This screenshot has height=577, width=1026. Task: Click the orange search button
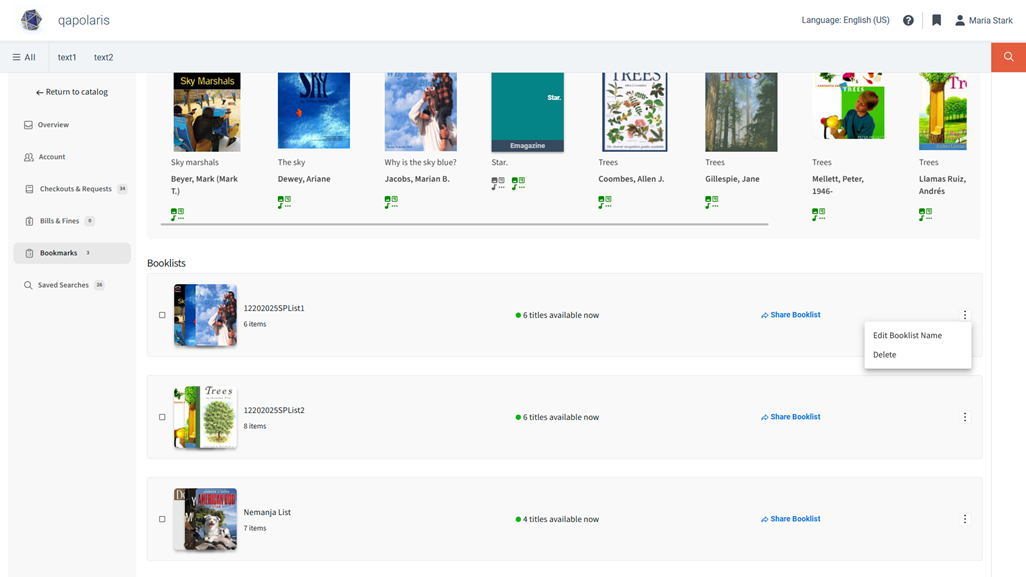pyautogui.click(x=1008, y=57)
